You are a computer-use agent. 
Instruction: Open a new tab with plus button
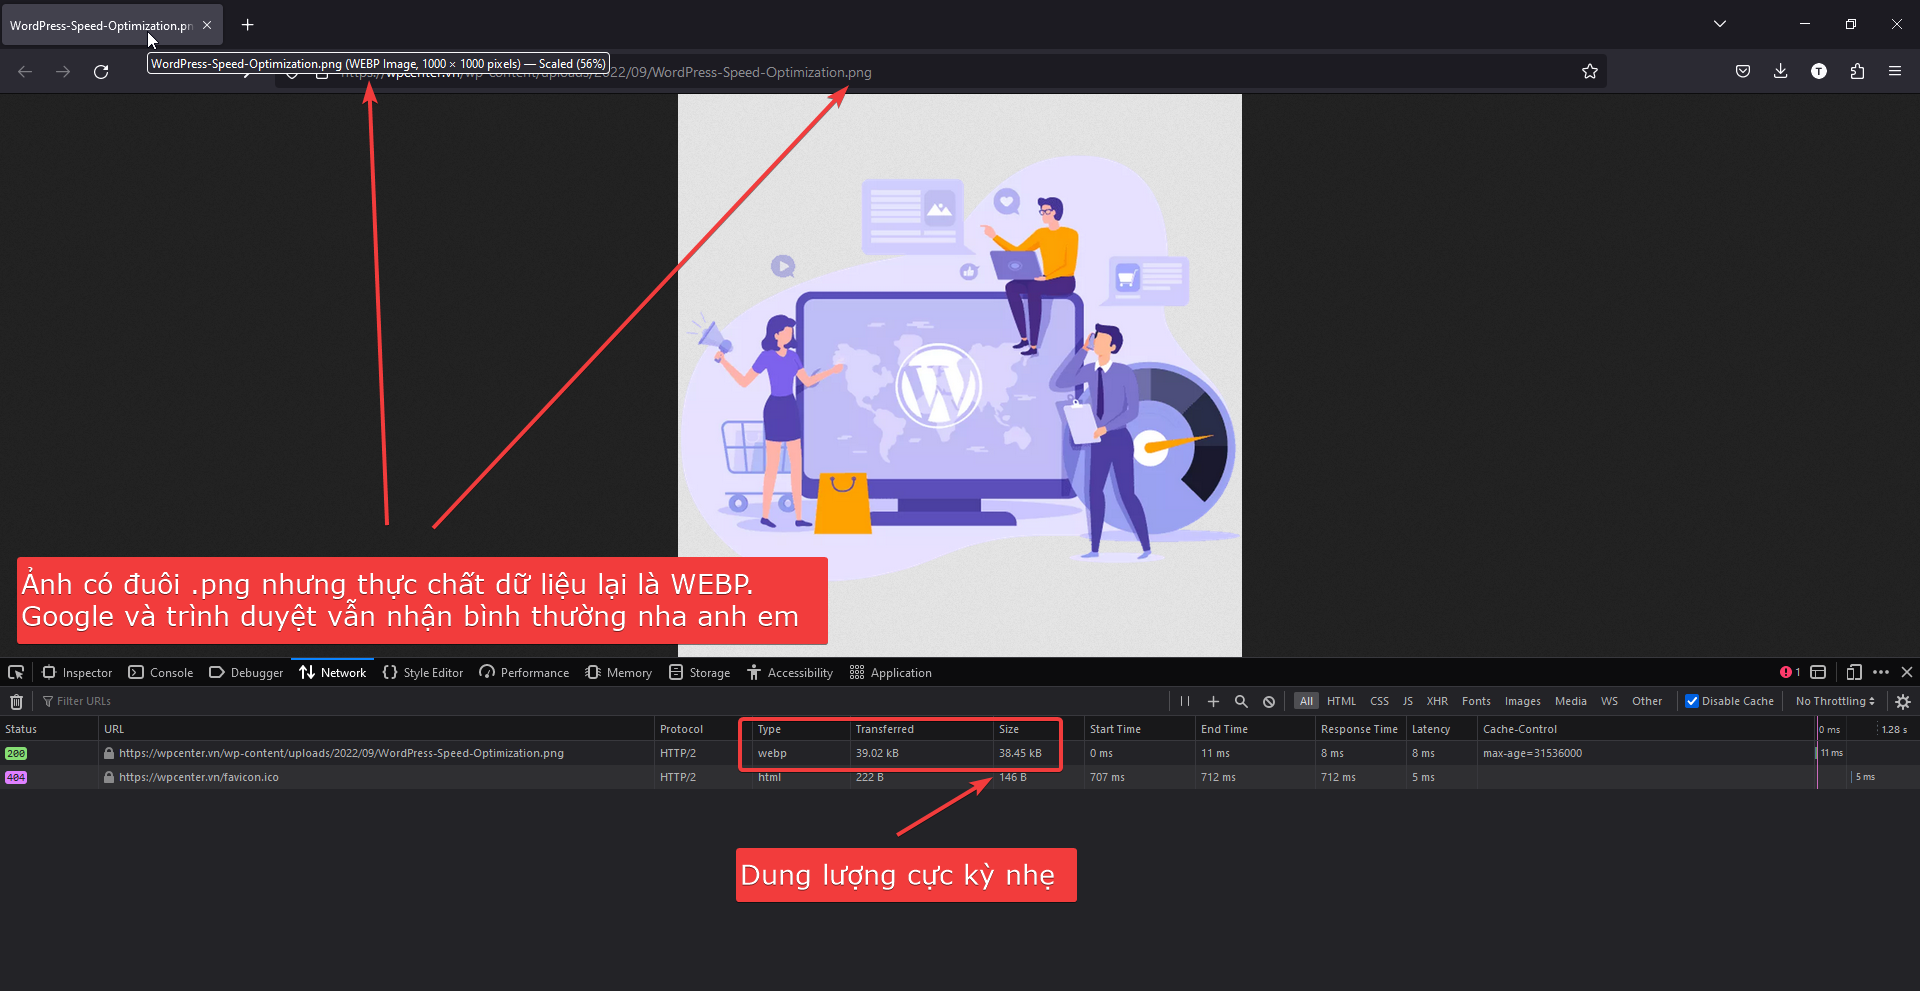tap(248, 25)
